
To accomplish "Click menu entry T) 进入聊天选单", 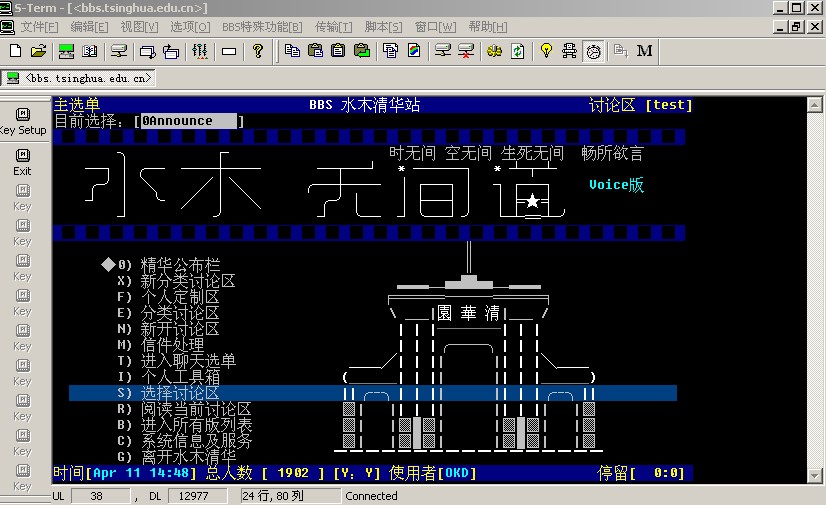I will coord(176,361).
